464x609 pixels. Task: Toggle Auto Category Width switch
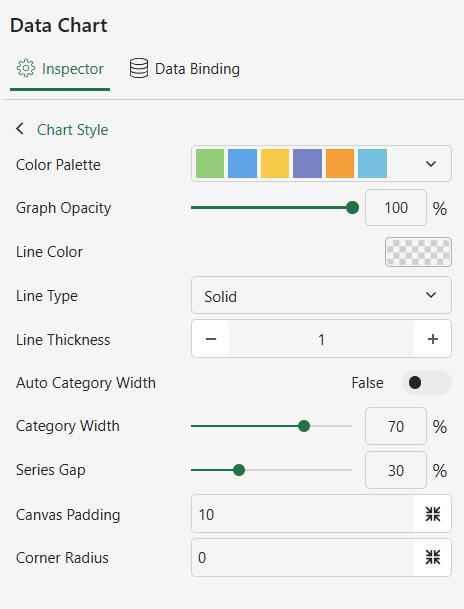pyautogui.click(x=427, y=383)
